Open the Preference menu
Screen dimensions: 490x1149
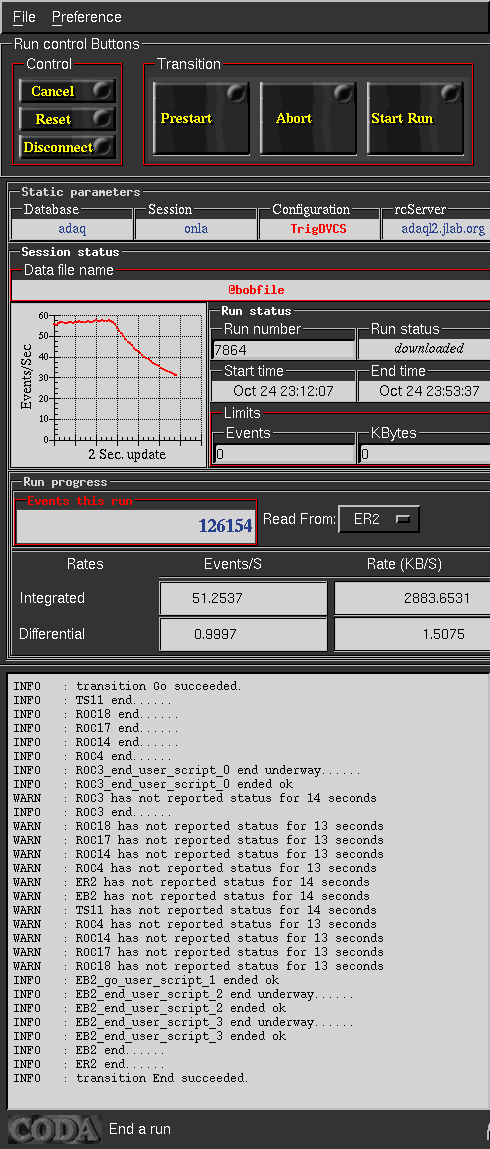[86, 17]
